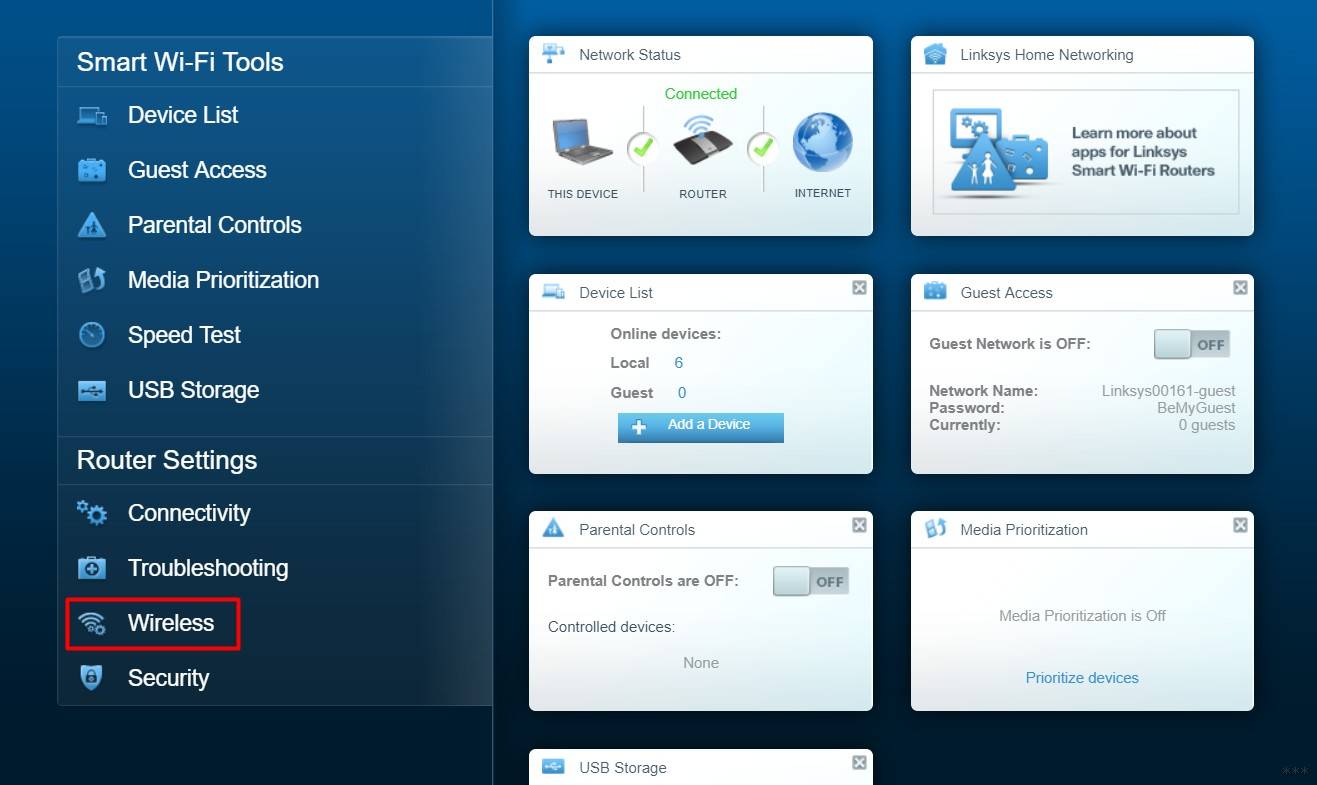Click the Speed Test gauge icon
The image size is (1317, 785).
tap(92, 335)
